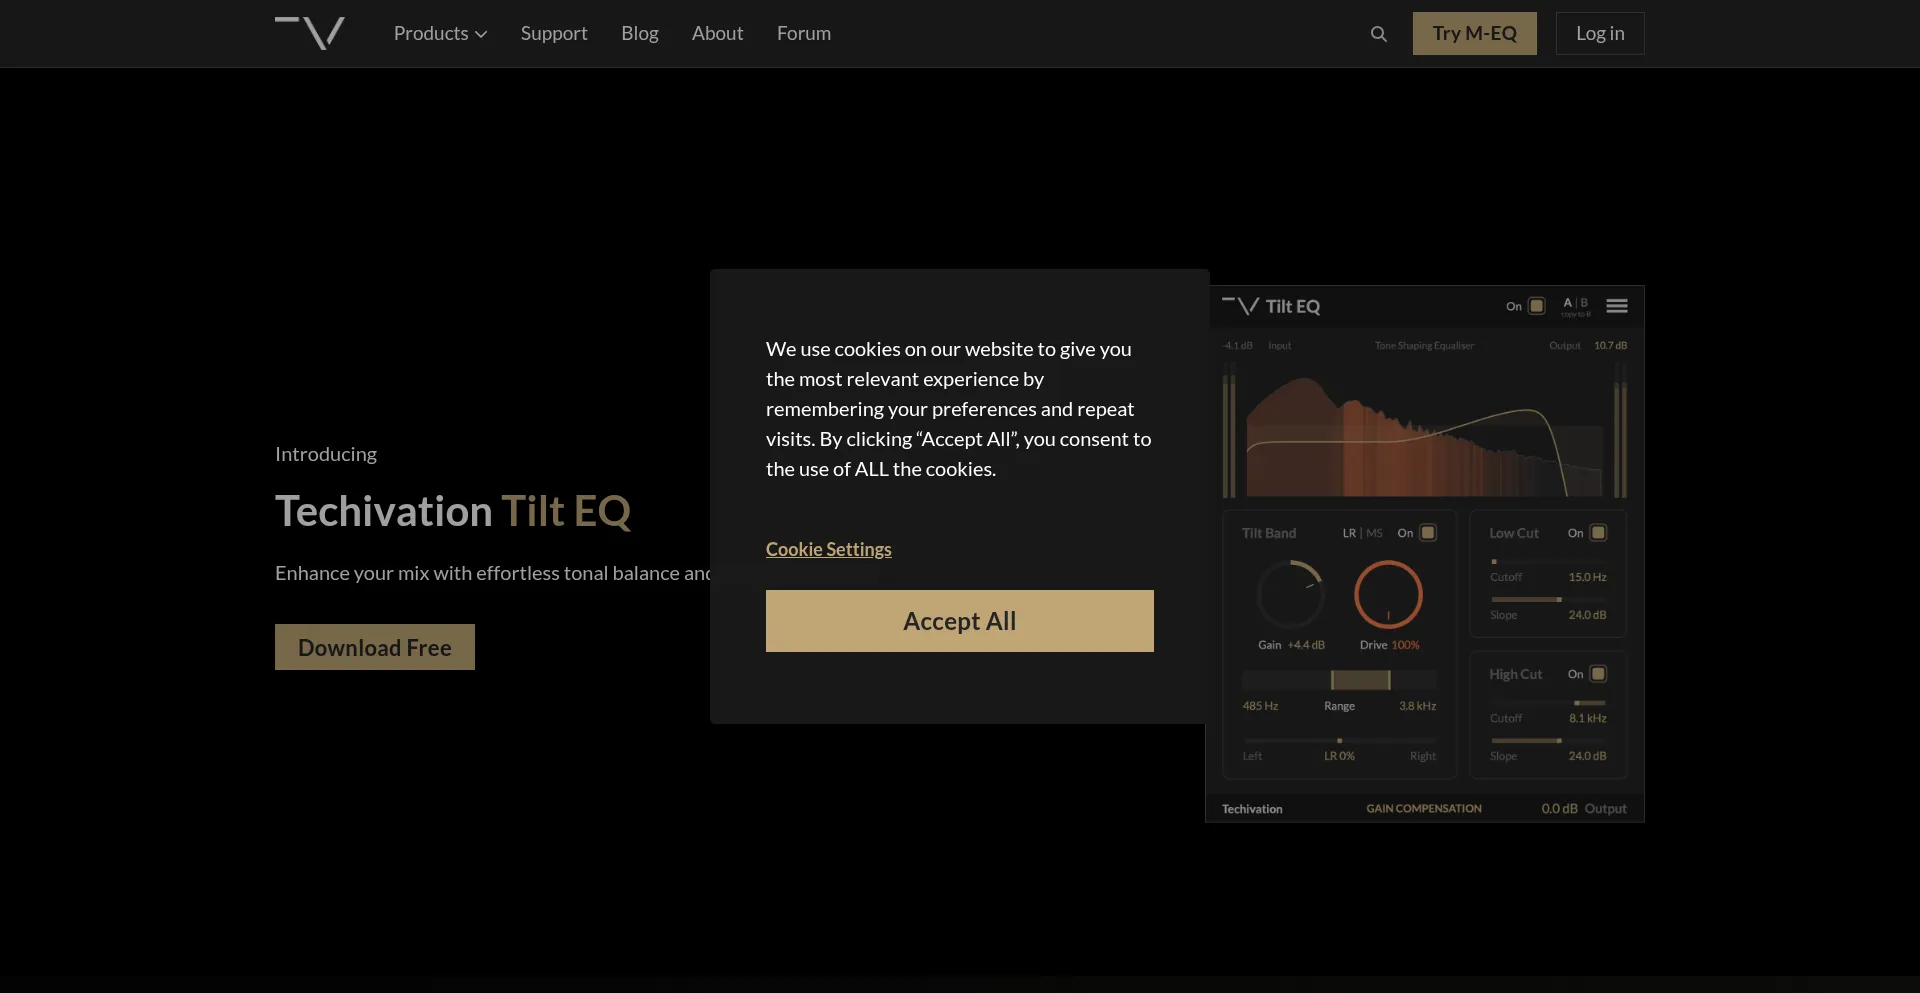Click the A|B compare control in Tilt EQ
The width and height of the screenshot is (1920, 993).
1576,303
